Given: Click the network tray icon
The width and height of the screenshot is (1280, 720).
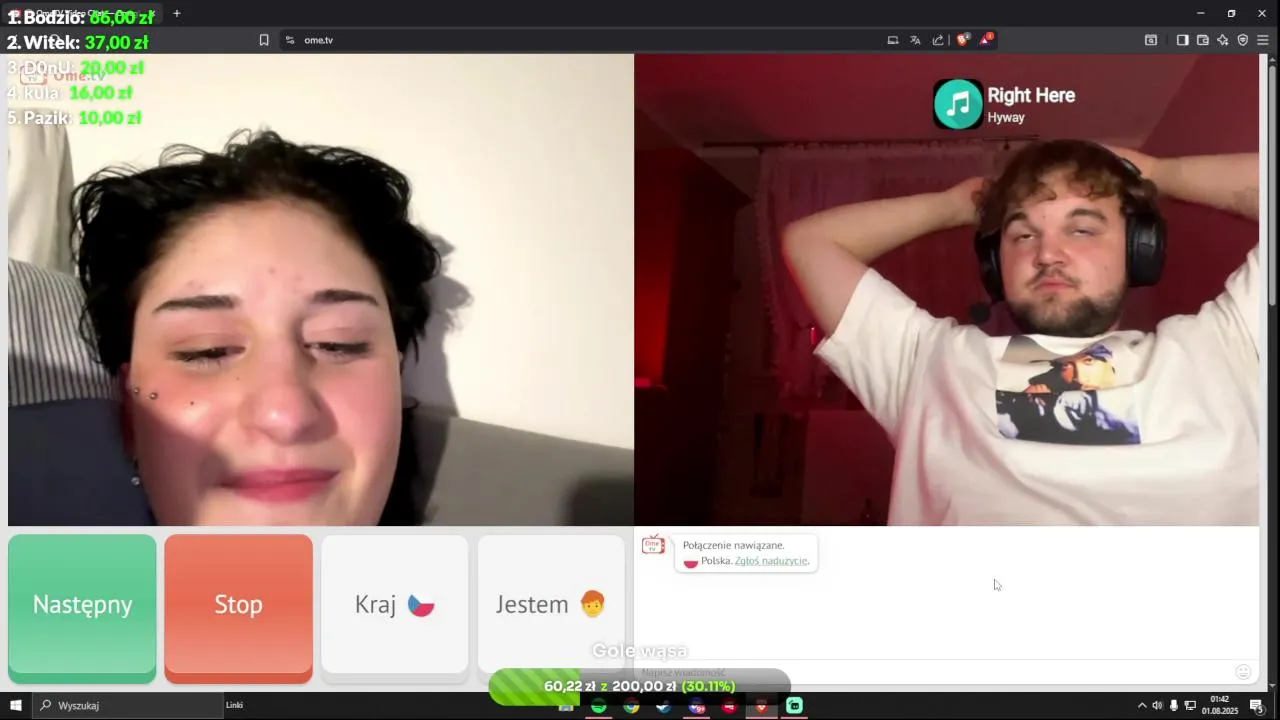Looking at the screenshot, I should point(1190,706).
